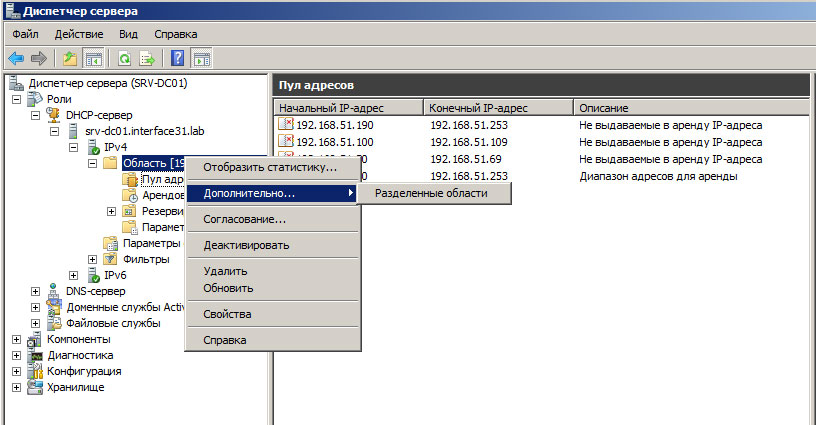
Task: Expand the Конфигурация node
Action: pos(17,371)
